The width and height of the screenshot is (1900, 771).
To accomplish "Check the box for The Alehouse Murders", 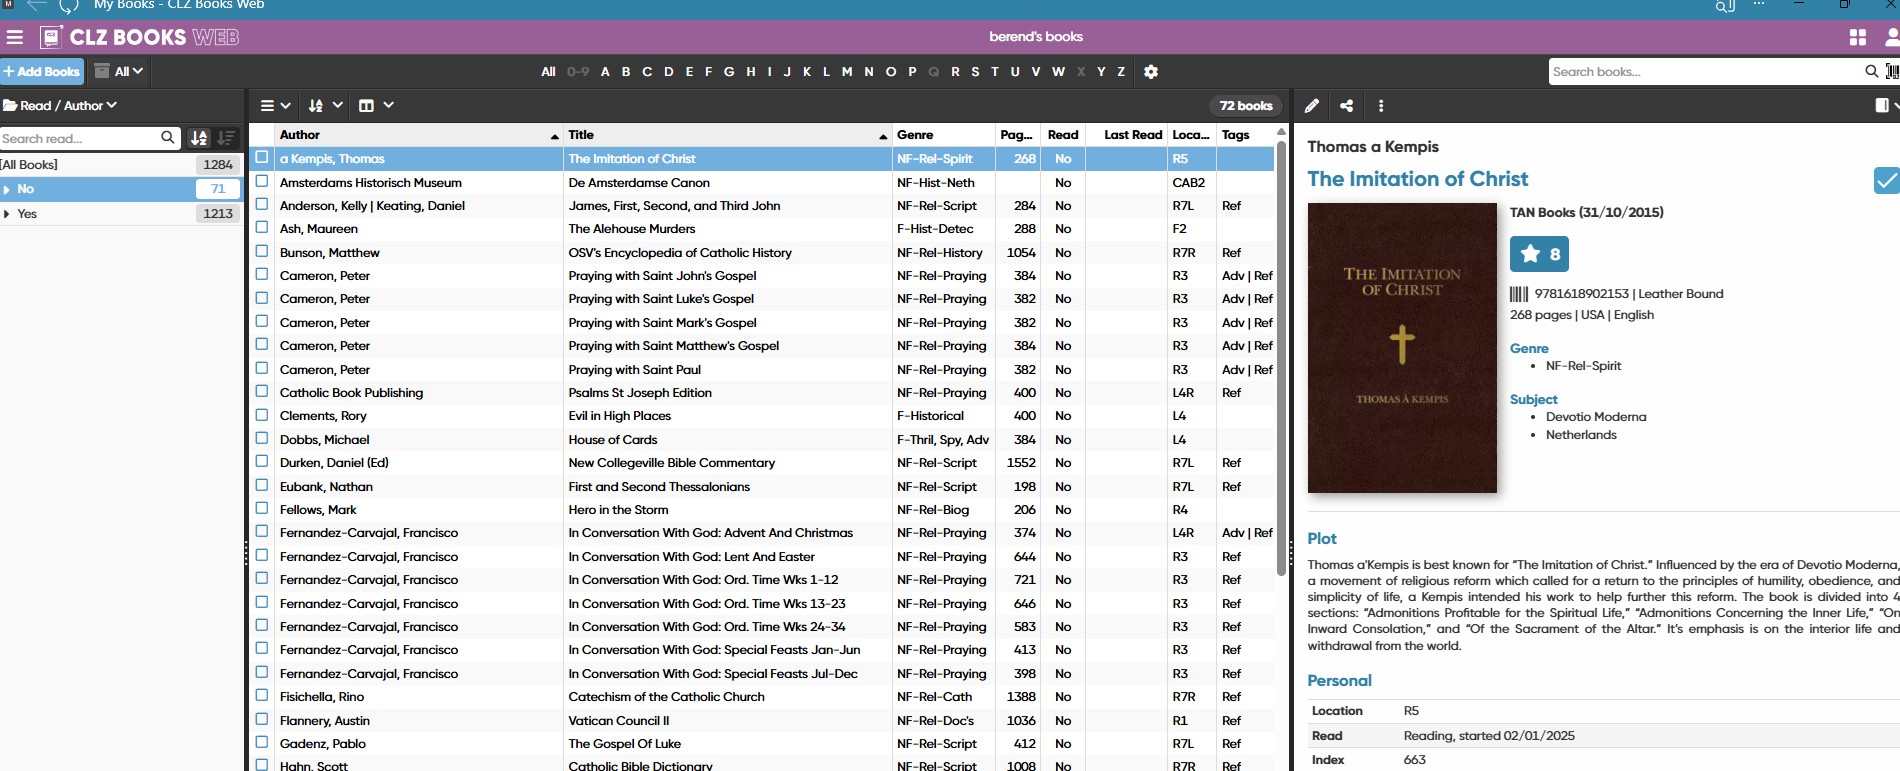I will (x=262, y=228).
